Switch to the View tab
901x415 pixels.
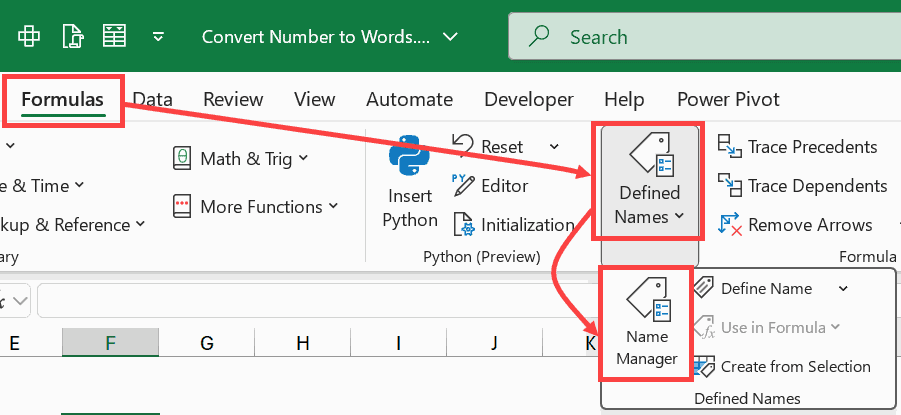pos(314,100)
